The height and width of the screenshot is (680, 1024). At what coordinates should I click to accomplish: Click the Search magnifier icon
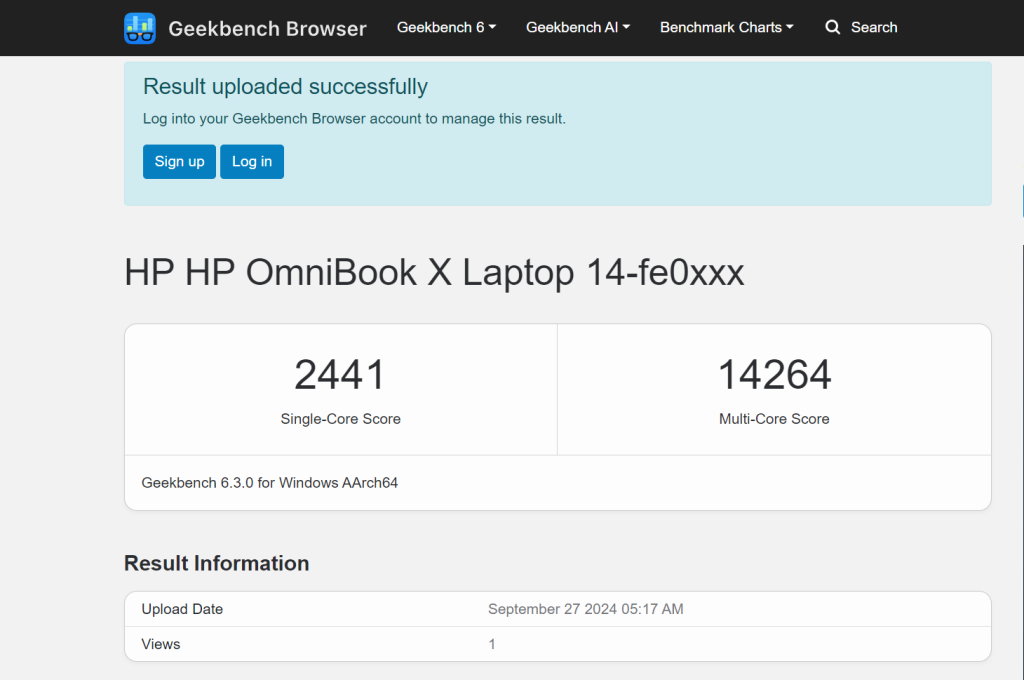click(x=833, y=27)
